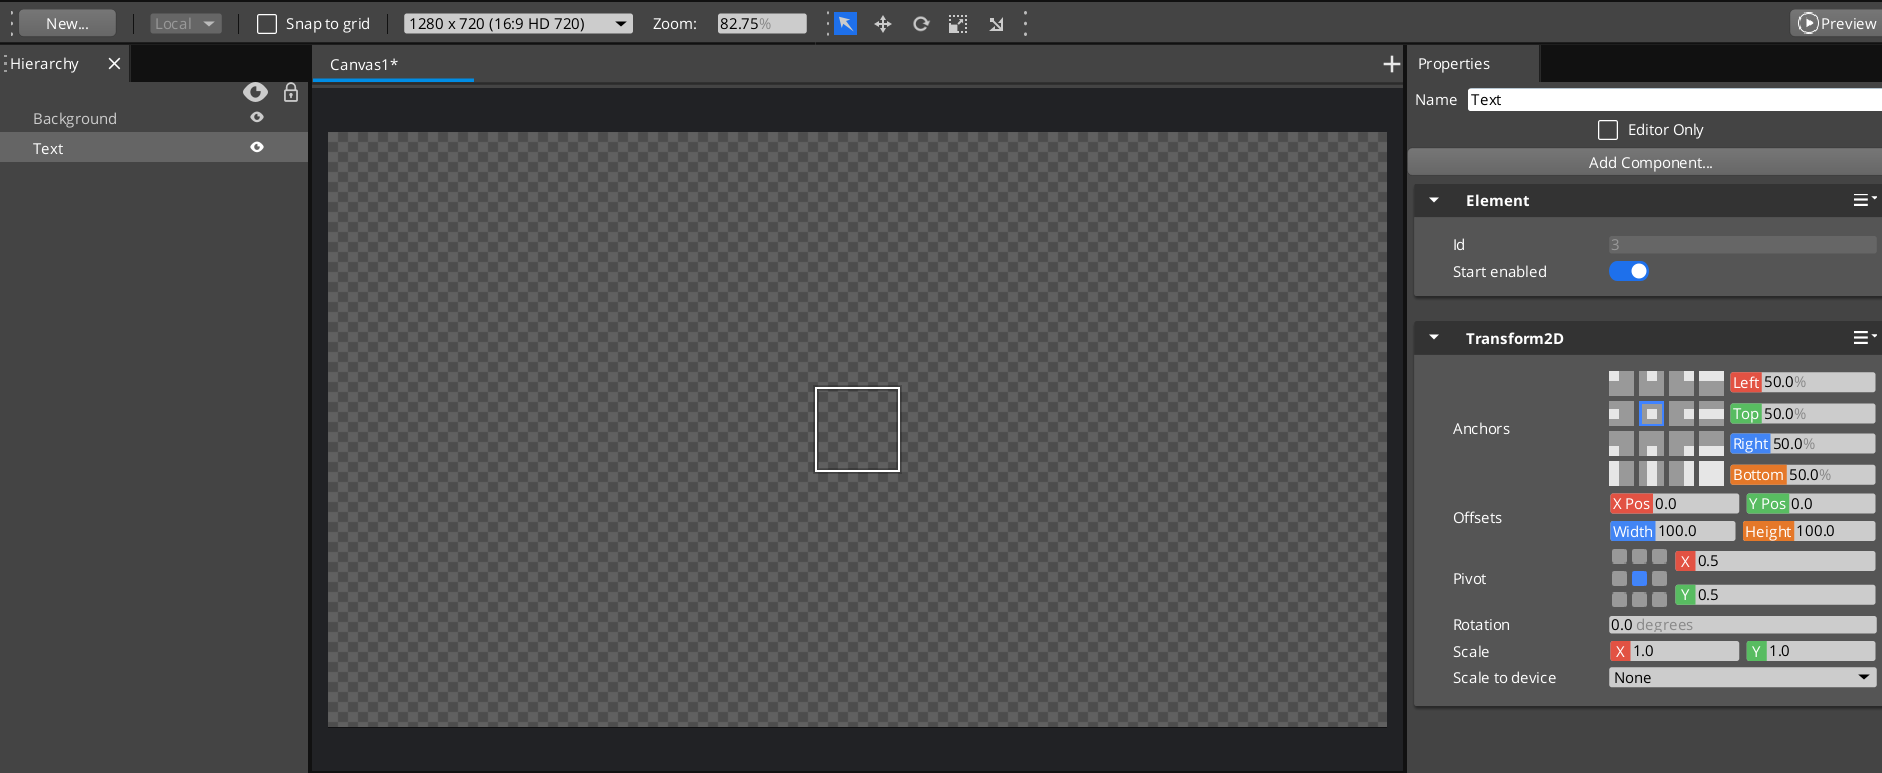Click the New... button

(67, 24)
